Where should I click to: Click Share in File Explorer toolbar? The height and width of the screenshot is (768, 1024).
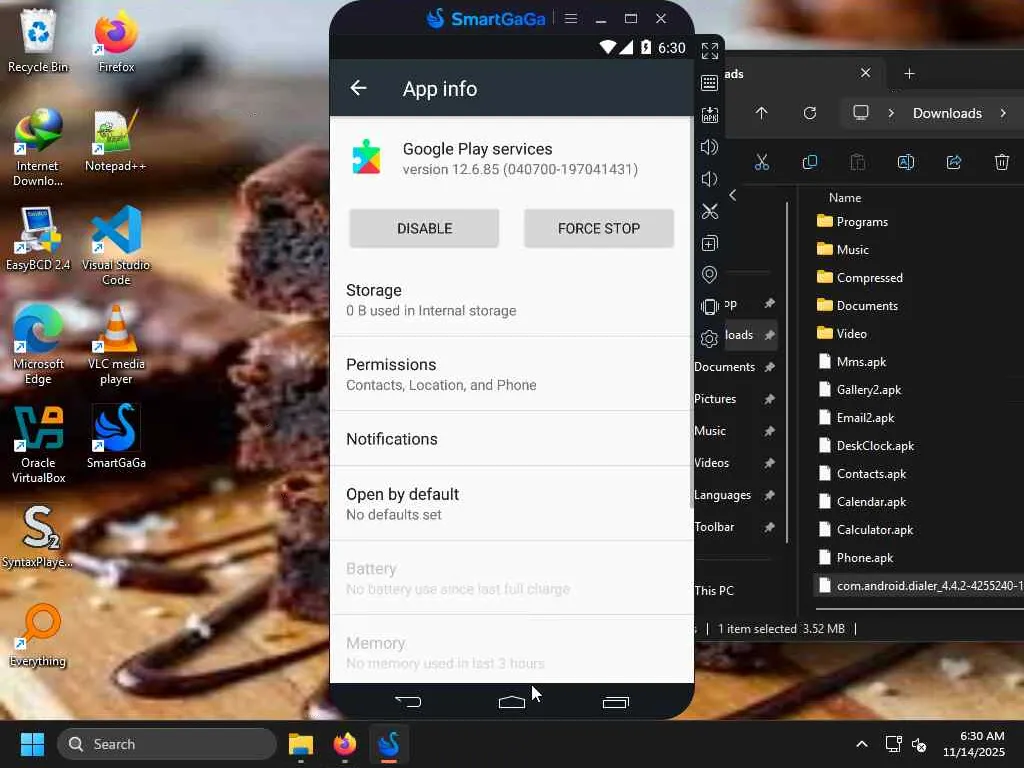pyautogui.click(x=954, y=162)
